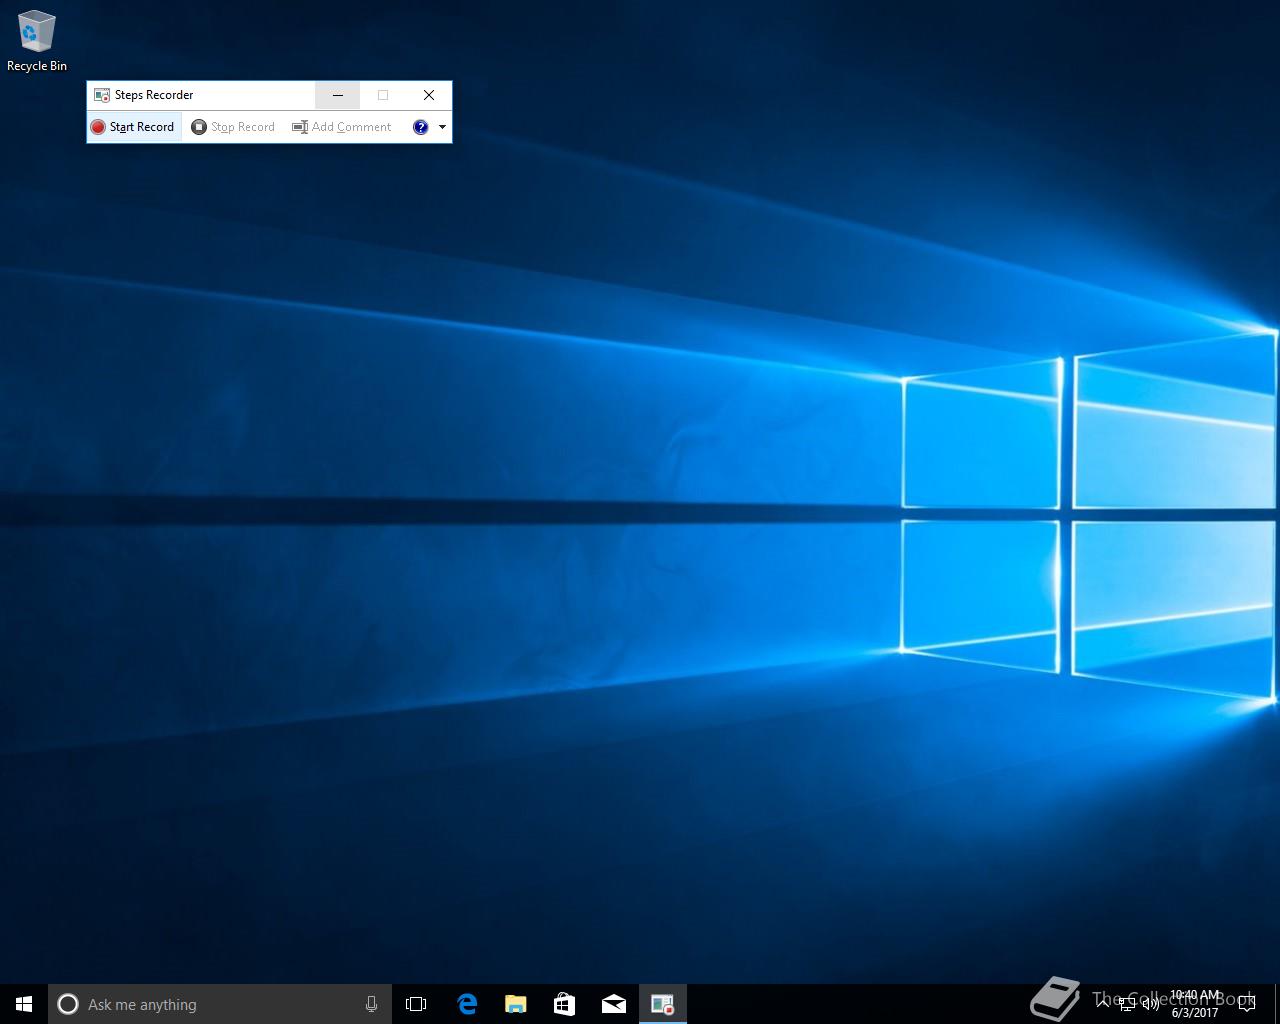
Task: Minimize the Steps Recorder window
Action: coord(338,95)
